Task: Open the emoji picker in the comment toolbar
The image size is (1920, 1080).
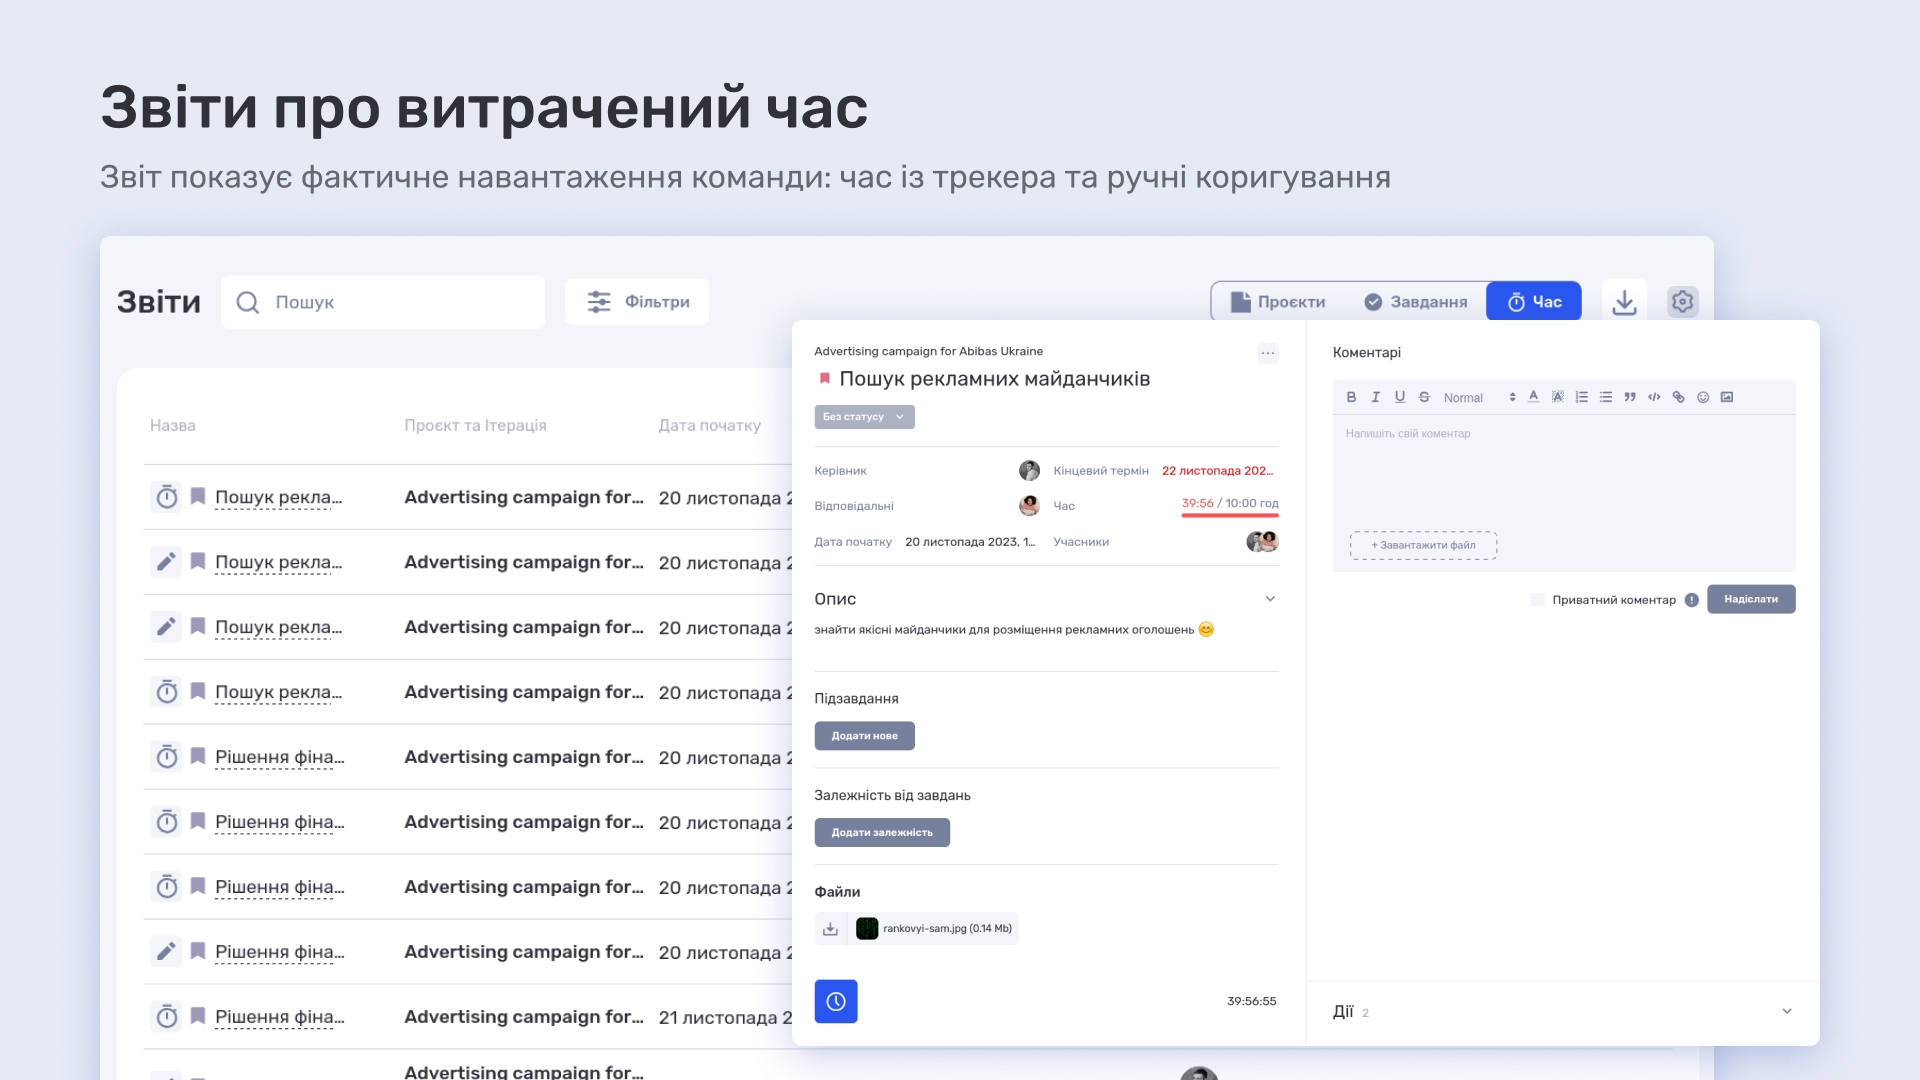Action: 1703,397
